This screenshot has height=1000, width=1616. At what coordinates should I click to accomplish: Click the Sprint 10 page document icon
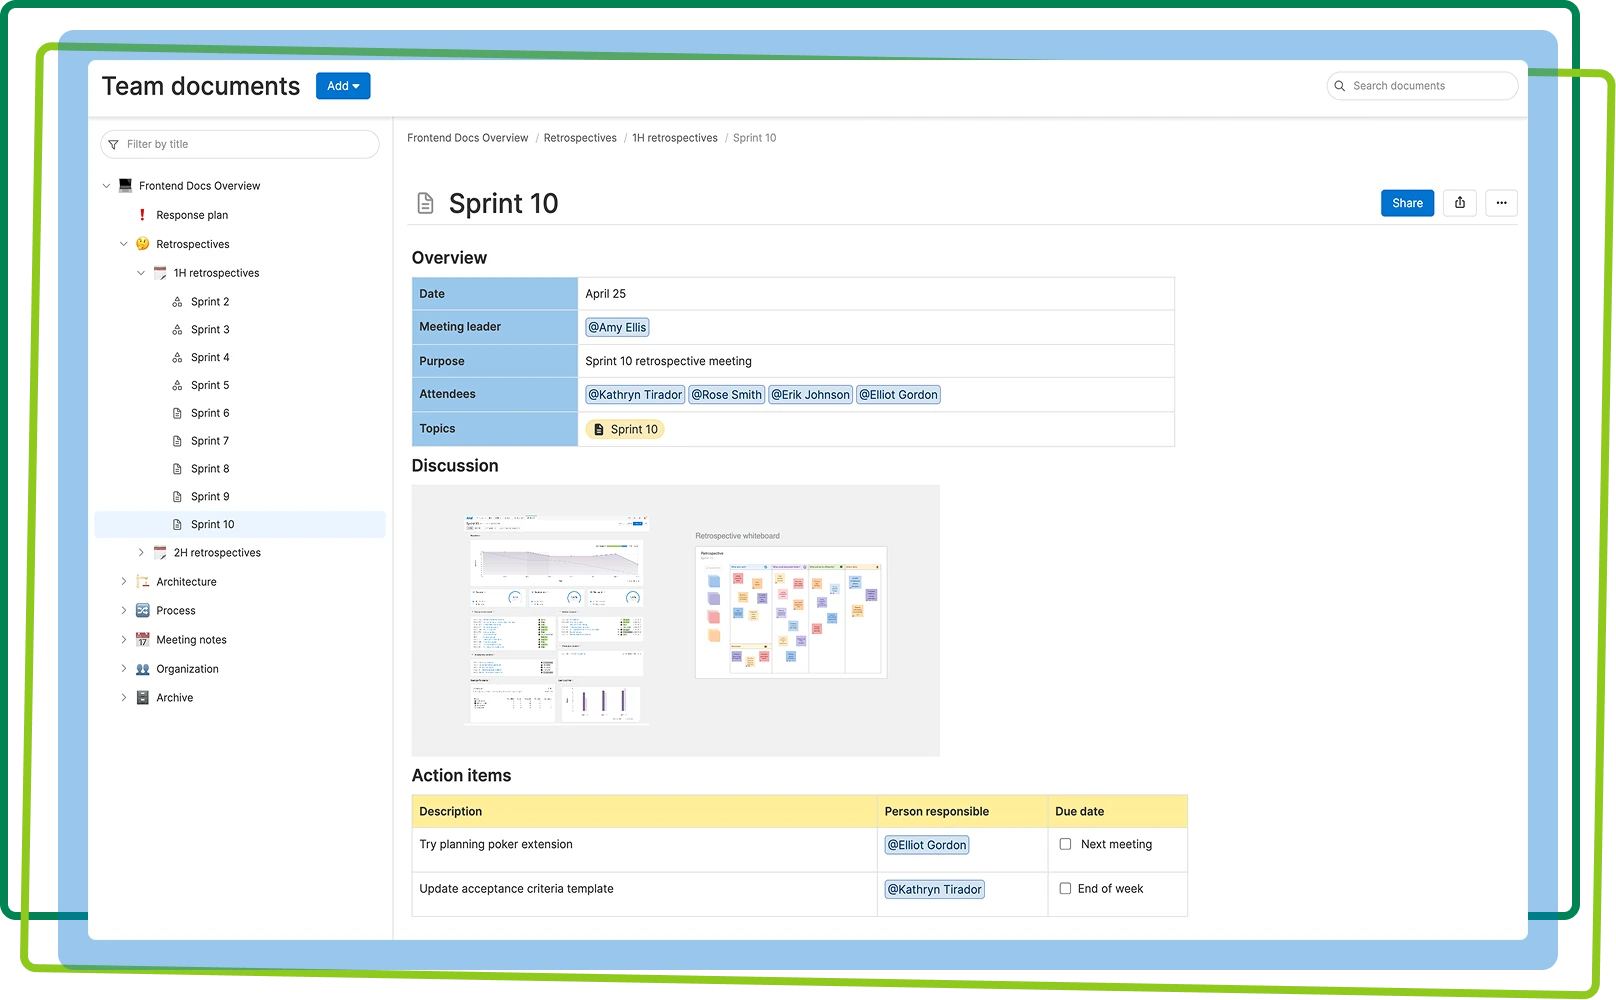pos(425,203)
